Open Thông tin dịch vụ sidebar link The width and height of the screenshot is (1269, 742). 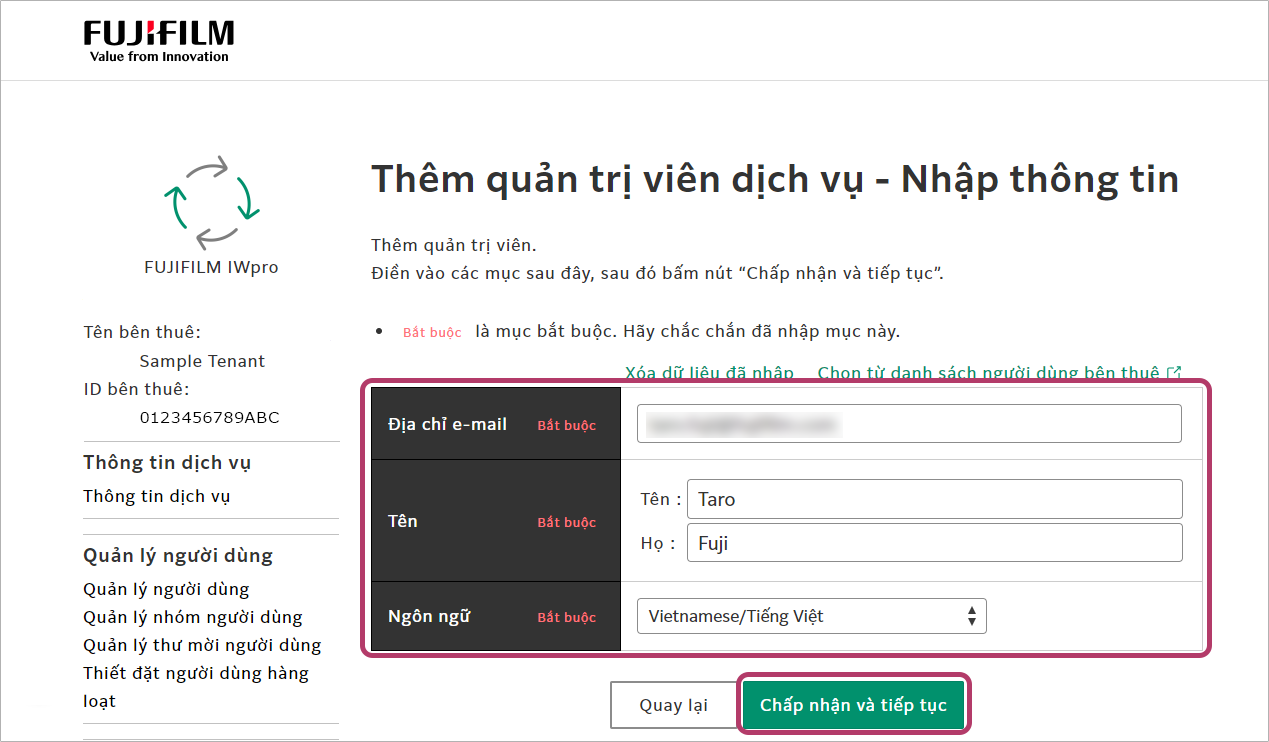[157, 496]
